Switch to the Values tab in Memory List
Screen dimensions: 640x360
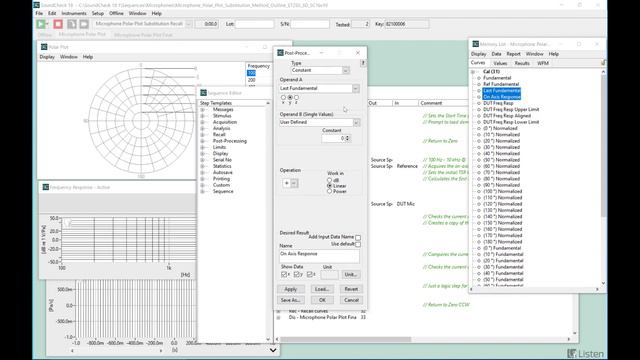pyautogui.click(x=500, y=63)
